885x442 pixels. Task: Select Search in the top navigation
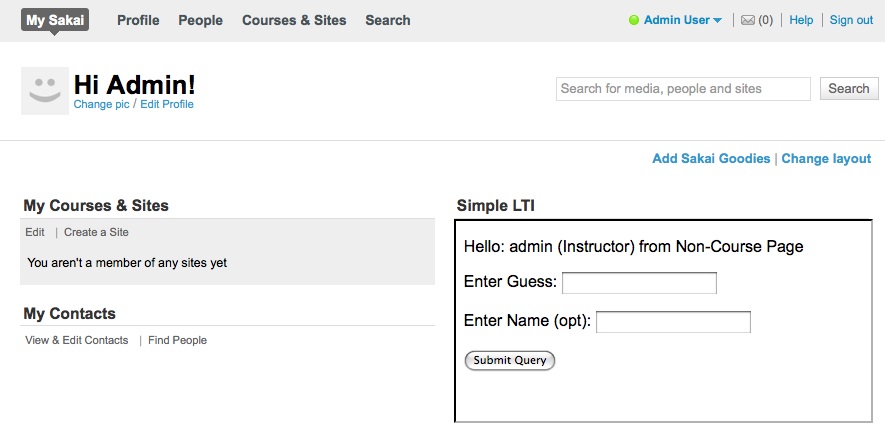coord(388,20)
